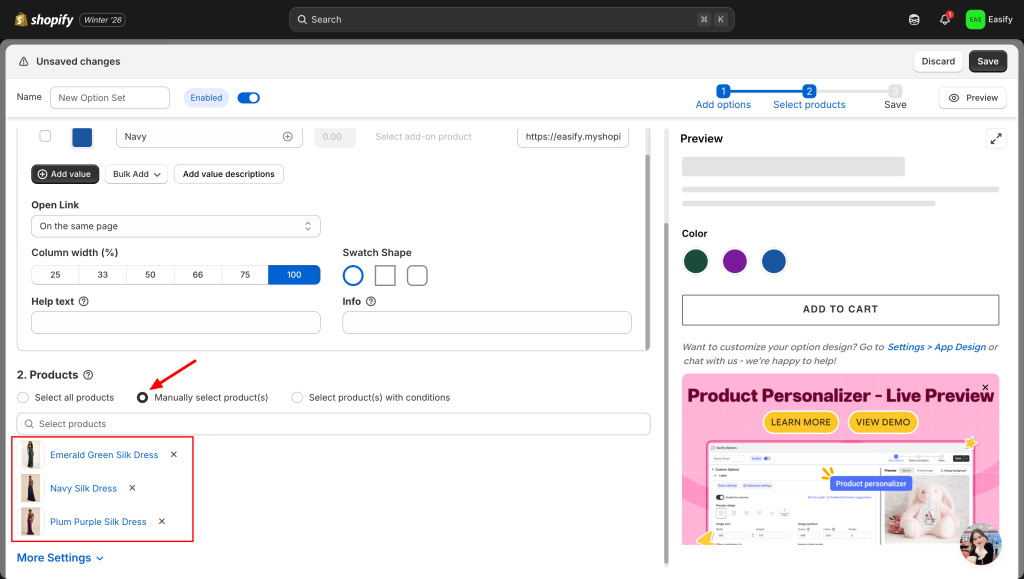Image resolution: width=1024 pixels, height=579 pixels.
Task: Open the Bulk Add dropdown
Action: tap(136, 174)
